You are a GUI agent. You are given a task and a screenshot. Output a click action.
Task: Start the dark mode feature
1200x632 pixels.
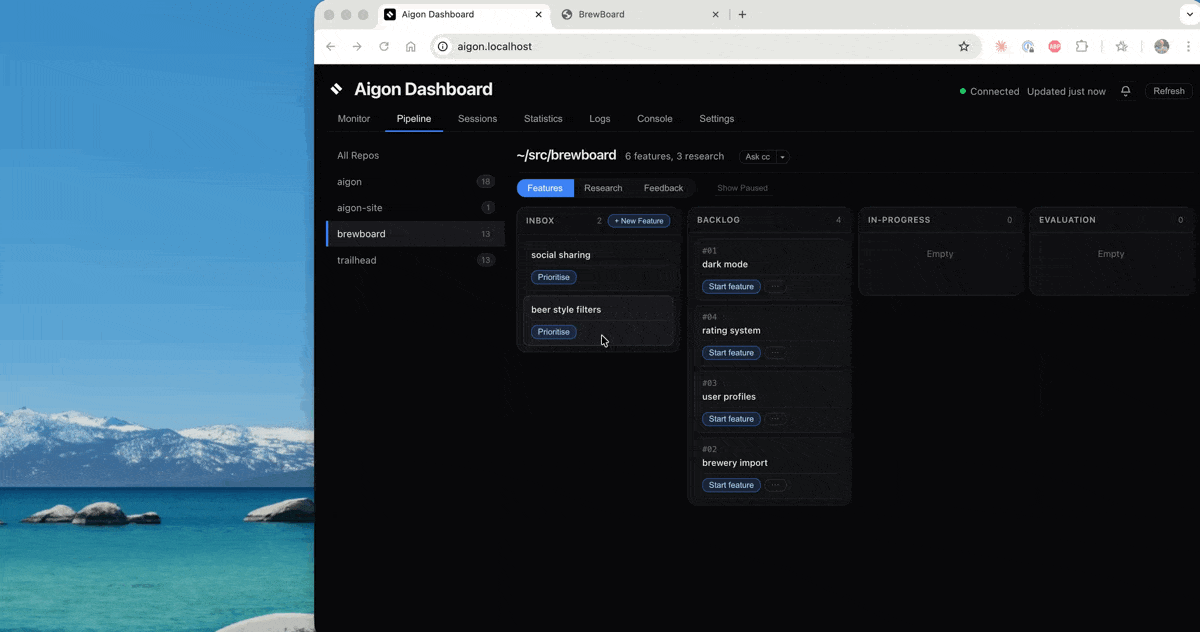[730, 286]
